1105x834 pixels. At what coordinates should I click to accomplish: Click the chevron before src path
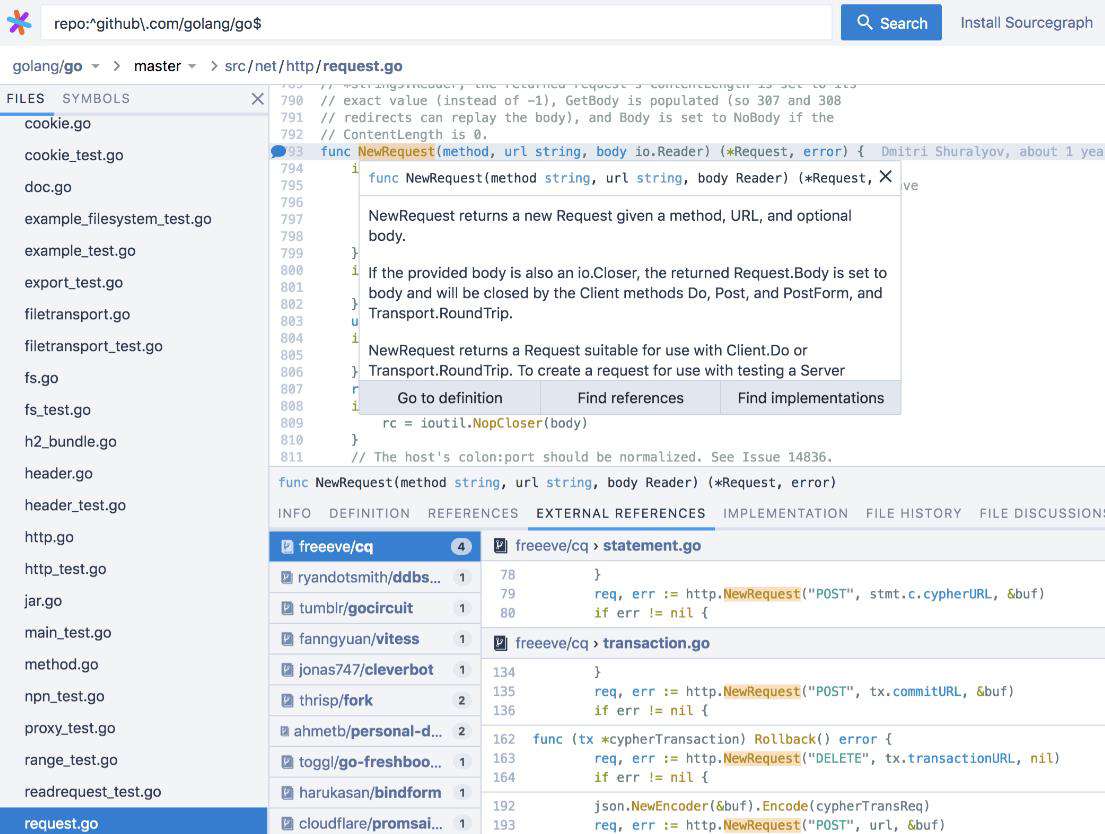point(214,66)
